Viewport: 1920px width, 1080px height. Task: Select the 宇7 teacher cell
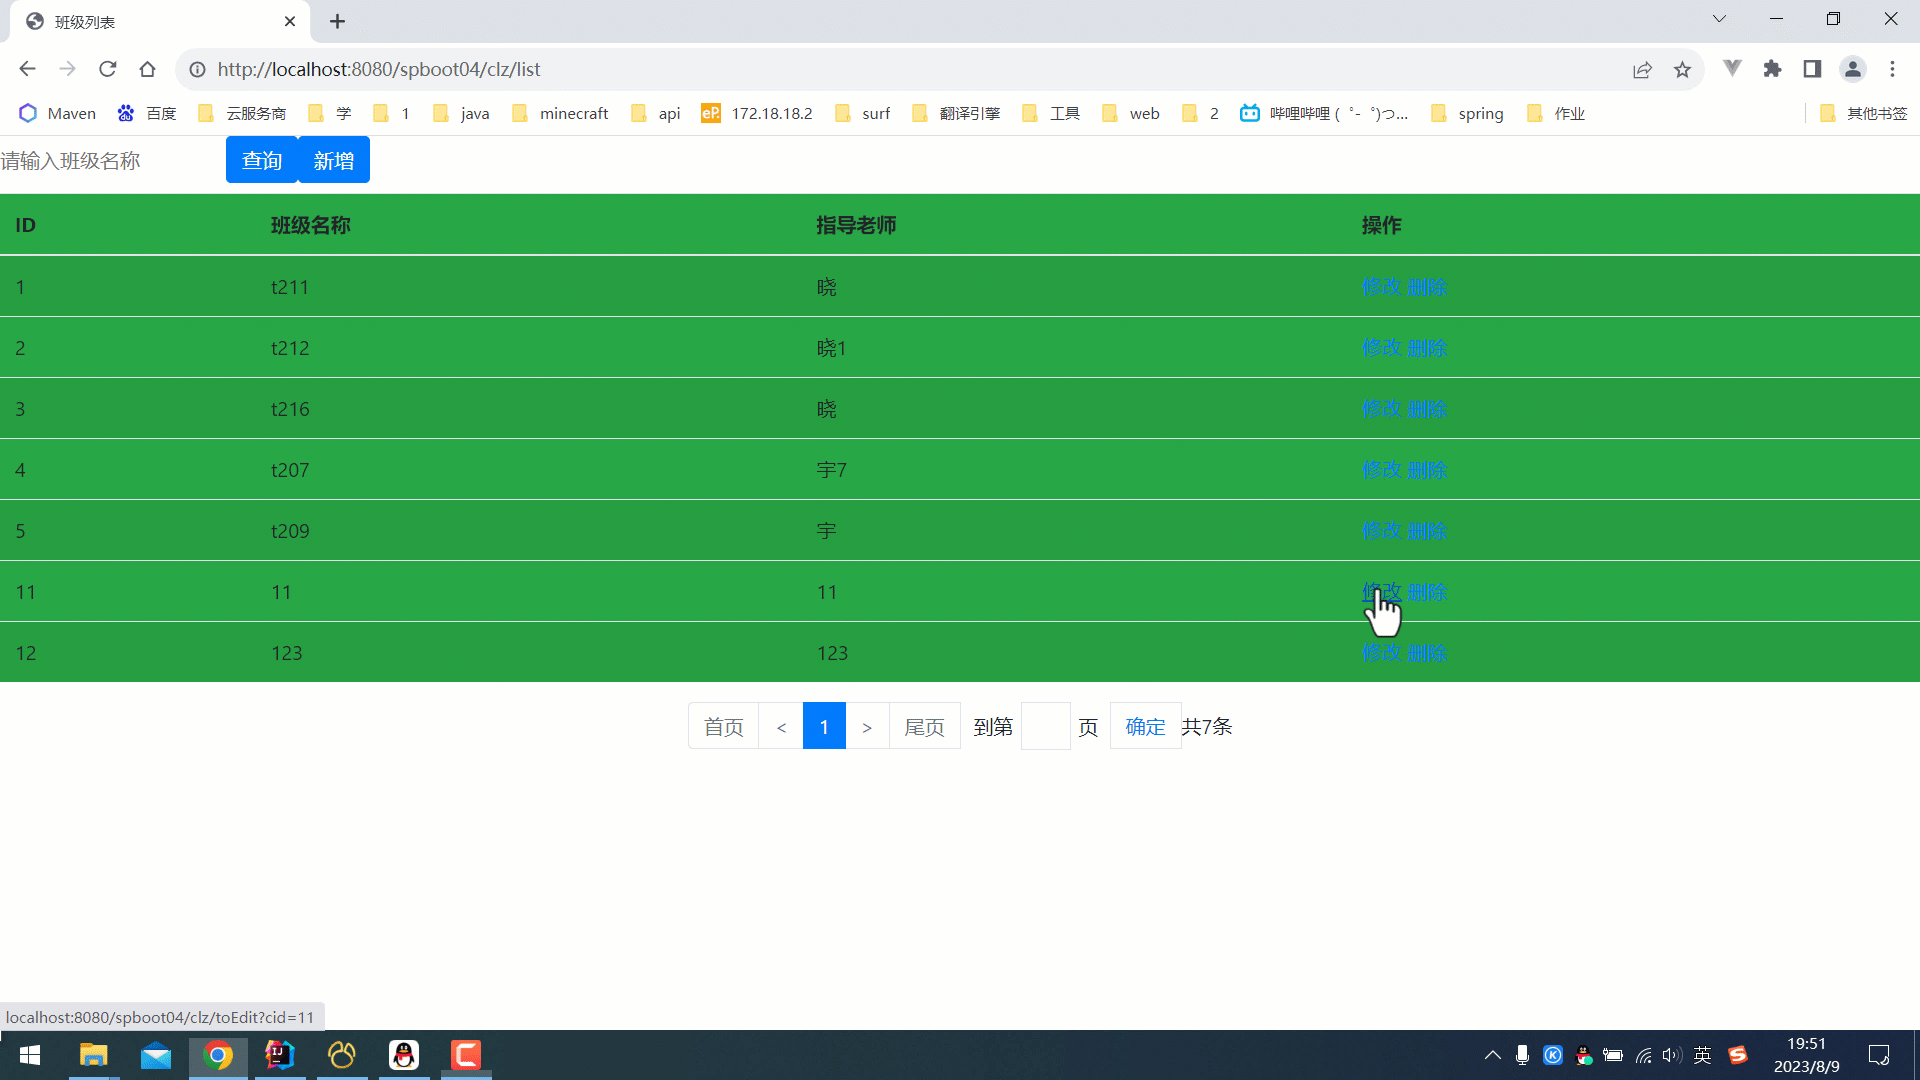(831, 470)
